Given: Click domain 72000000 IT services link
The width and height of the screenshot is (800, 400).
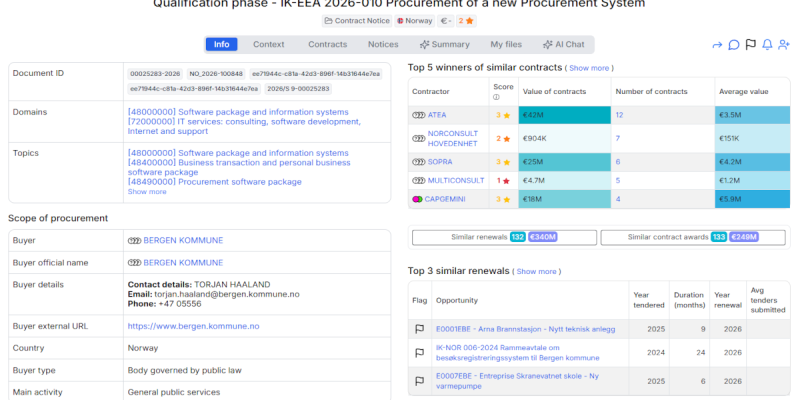Looking at the screenshot, I should pos(244,127).
